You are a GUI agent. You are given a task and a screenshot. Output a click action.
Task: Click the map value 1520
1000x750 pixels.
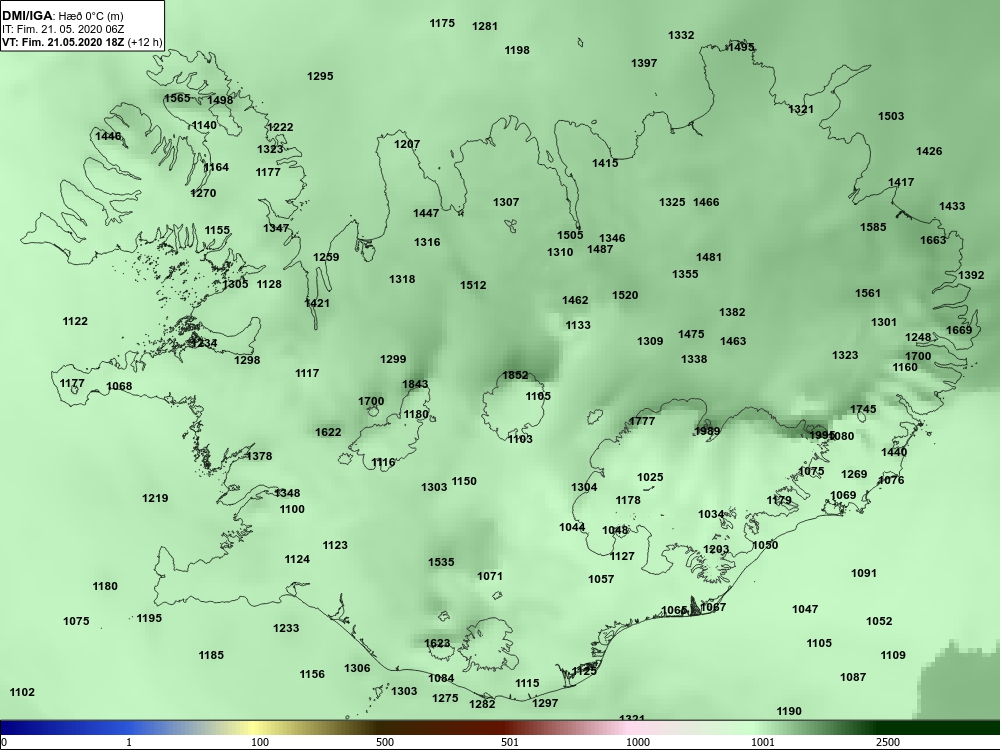[x=625, y=295]
